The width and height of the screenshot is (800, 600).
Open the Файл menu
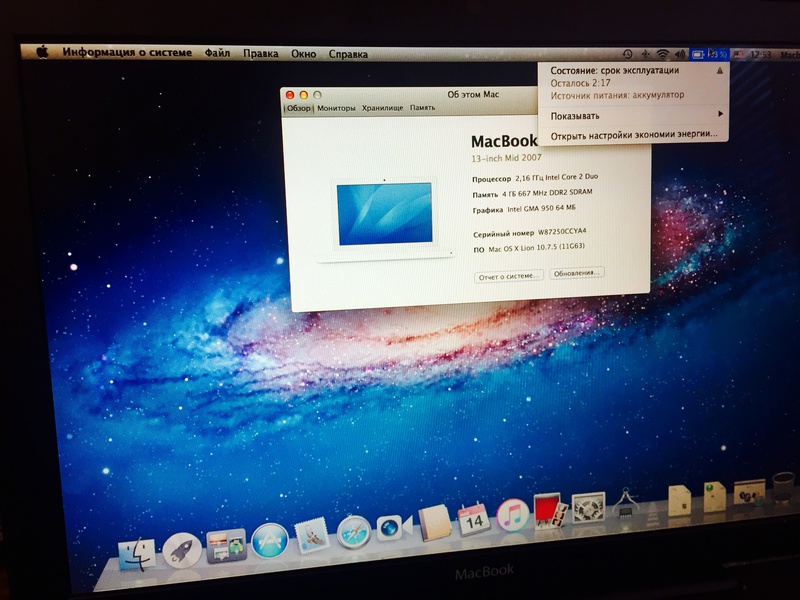217,53
